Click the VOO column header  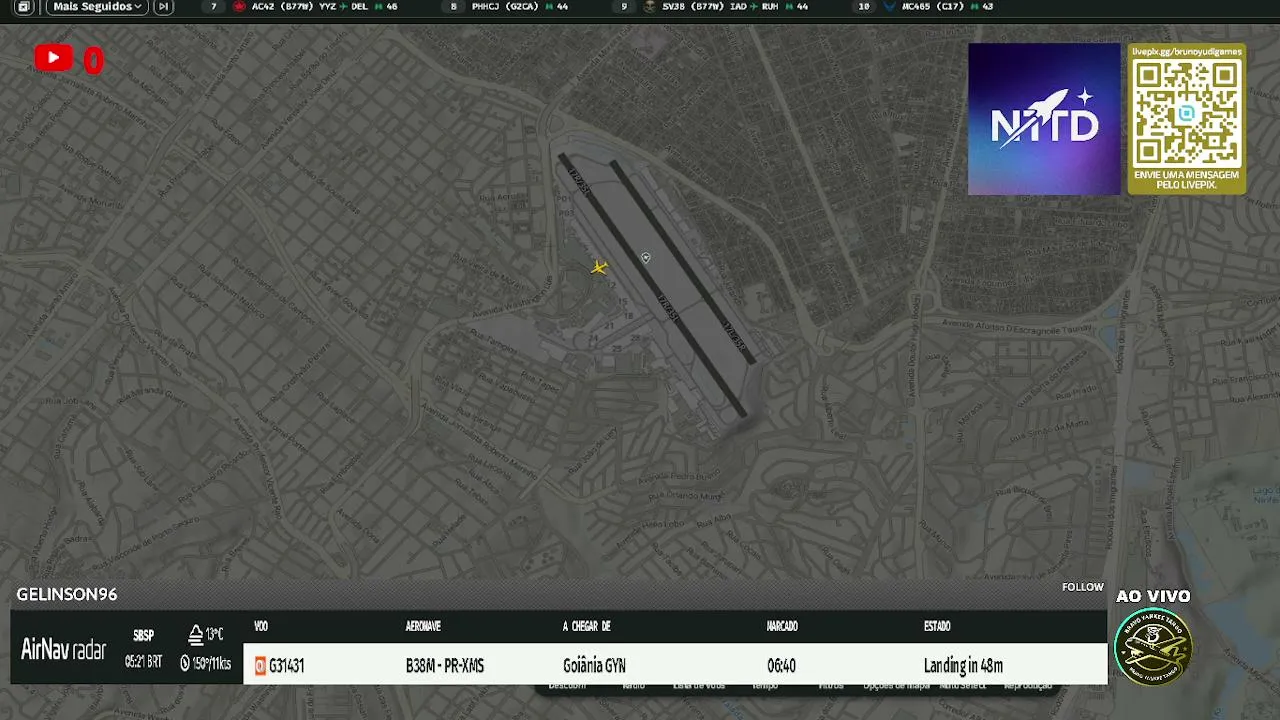point(261,627)
